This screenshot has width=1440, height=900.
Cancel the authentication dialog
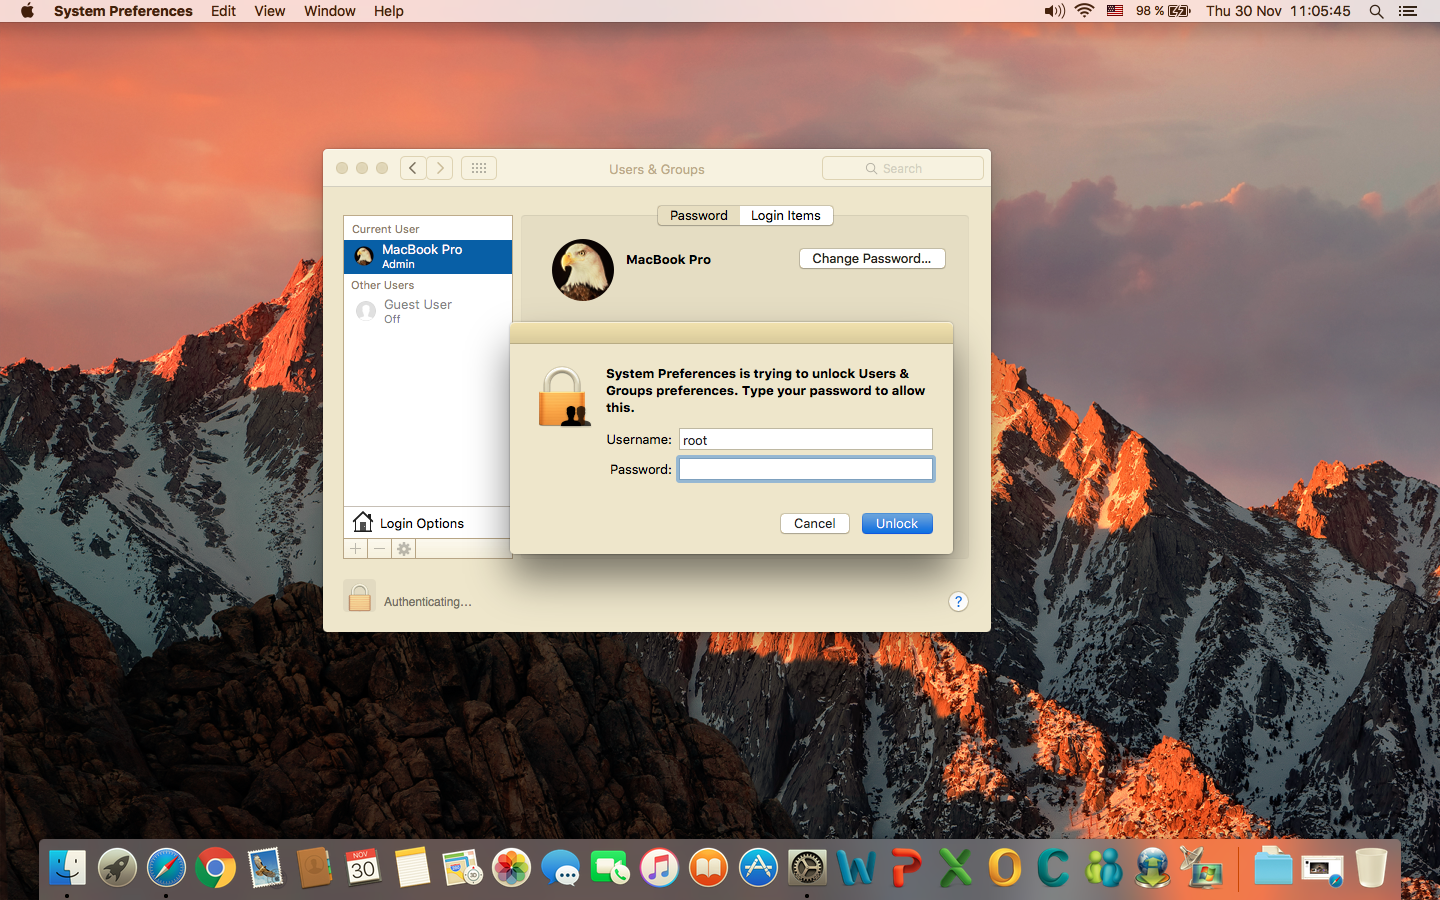815,523
